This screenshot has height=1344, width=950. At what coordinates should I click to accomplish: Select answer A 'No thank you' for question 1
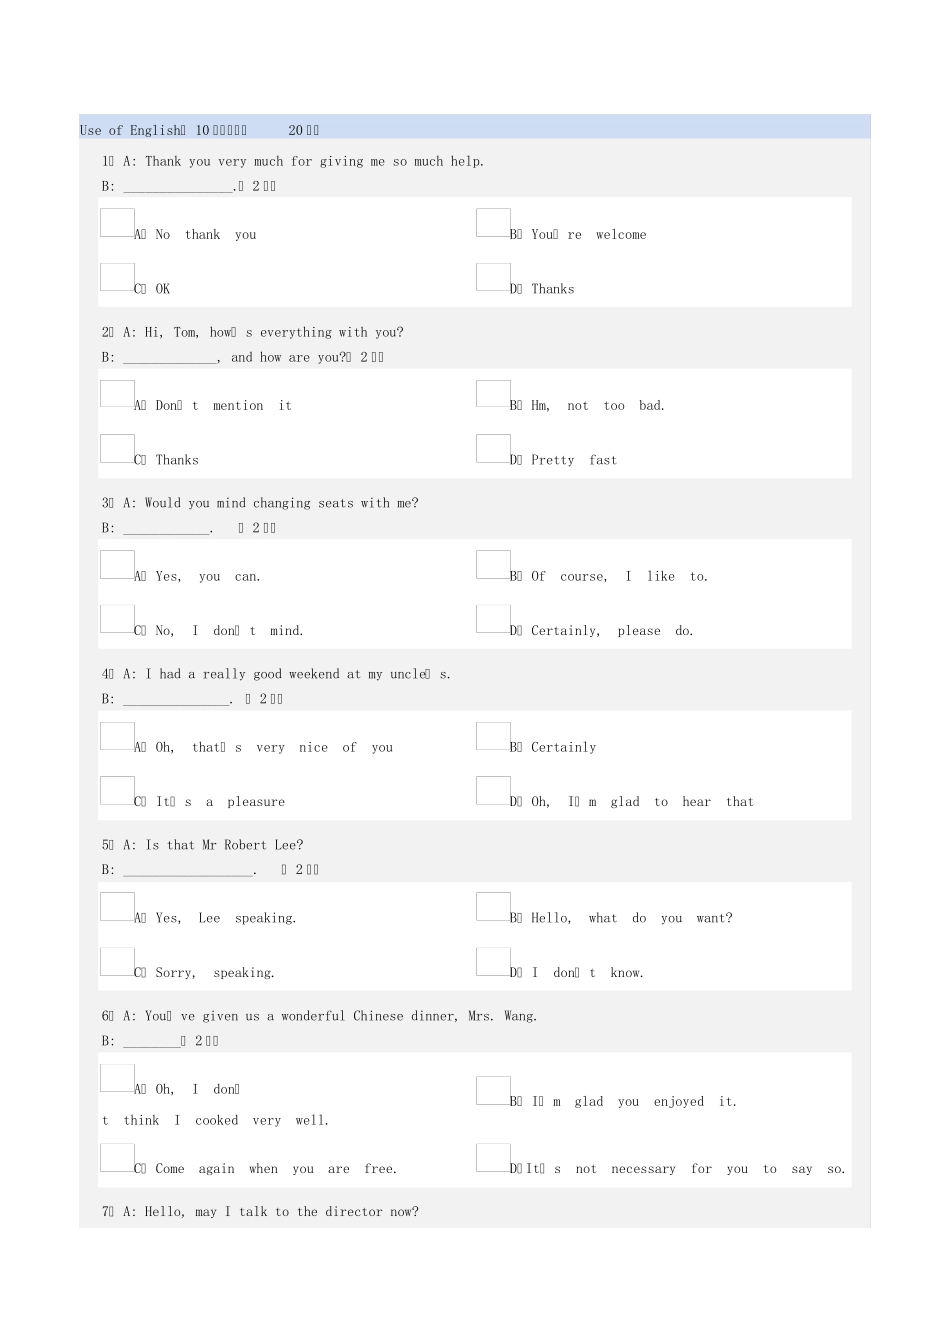point(117,223)
